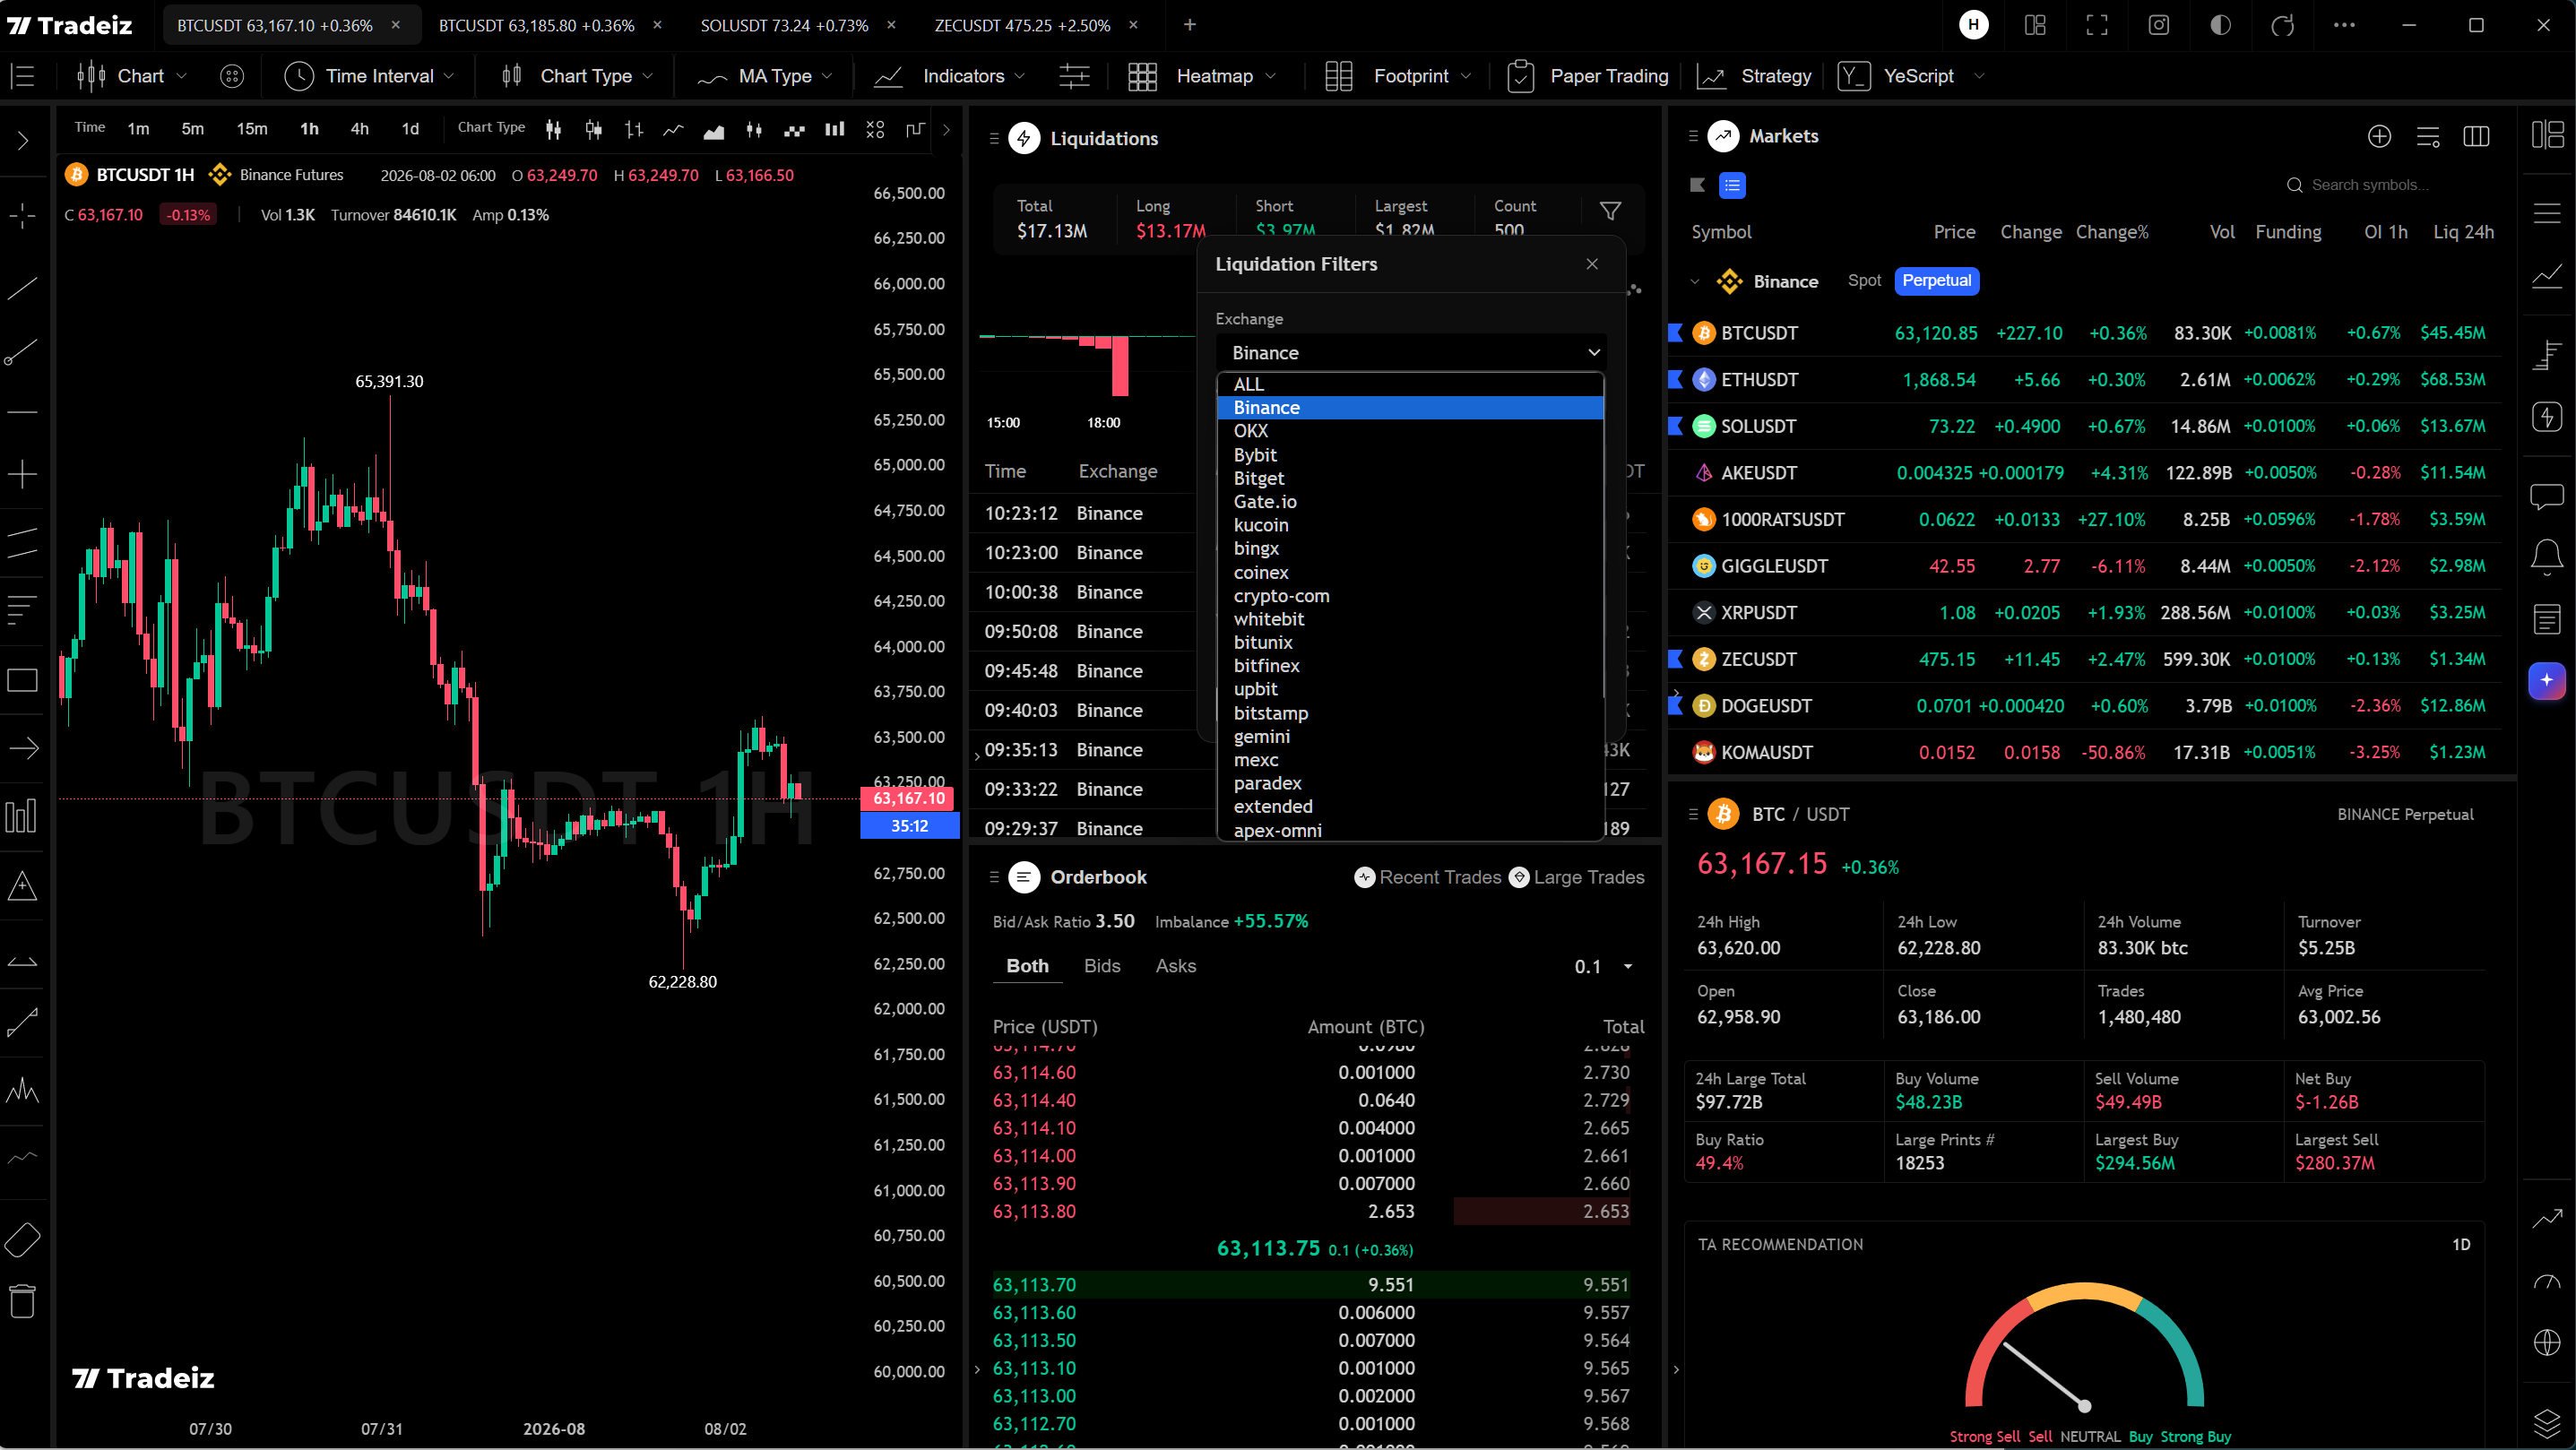Viewport: 2576px width, 1450px height.
Task: Open the Heatmap dropdown
Action: click(x=1203, y=76)
